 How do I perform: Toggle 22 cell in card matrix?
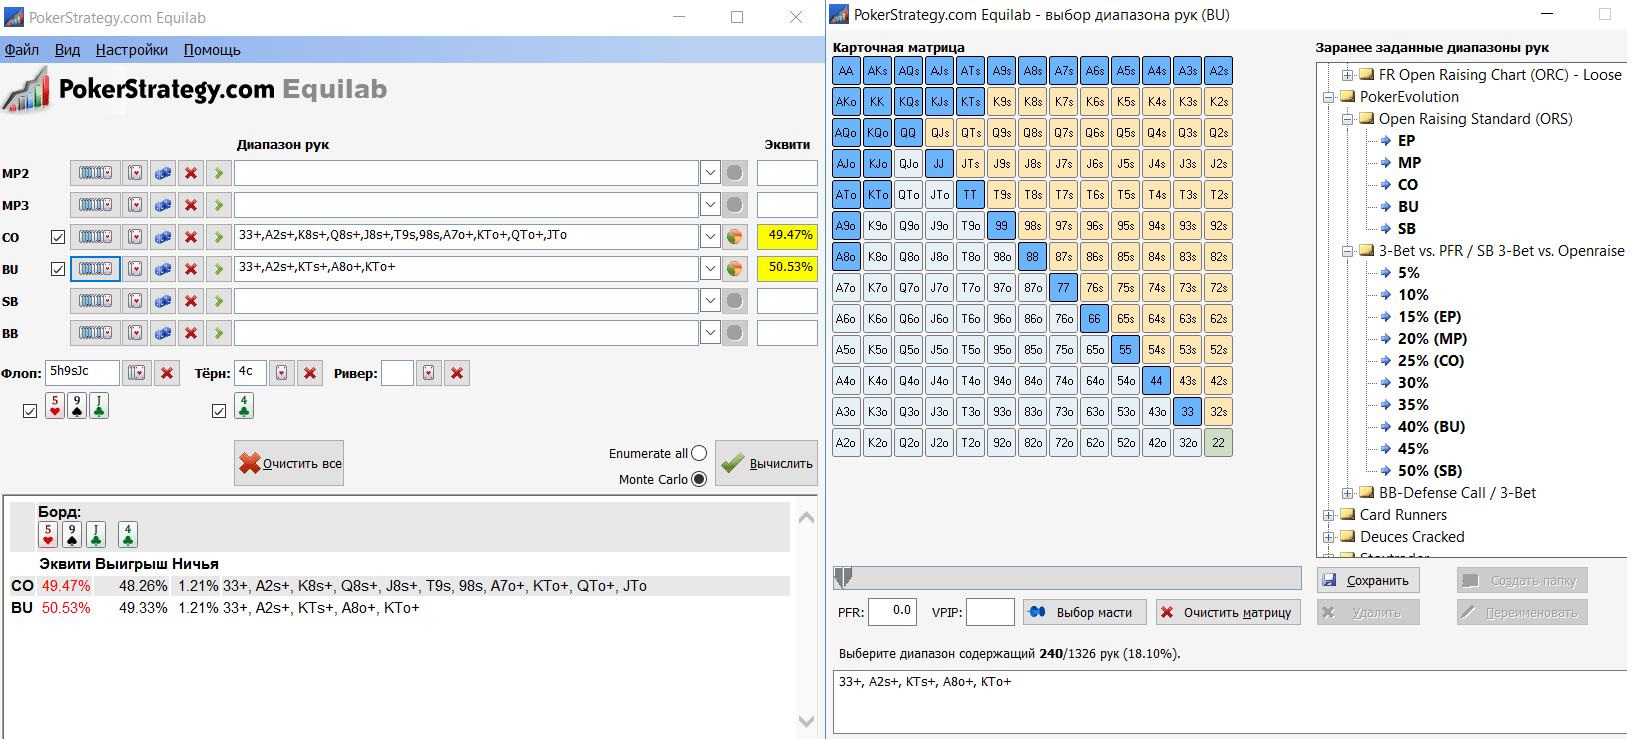click(x=1218, y=443)
